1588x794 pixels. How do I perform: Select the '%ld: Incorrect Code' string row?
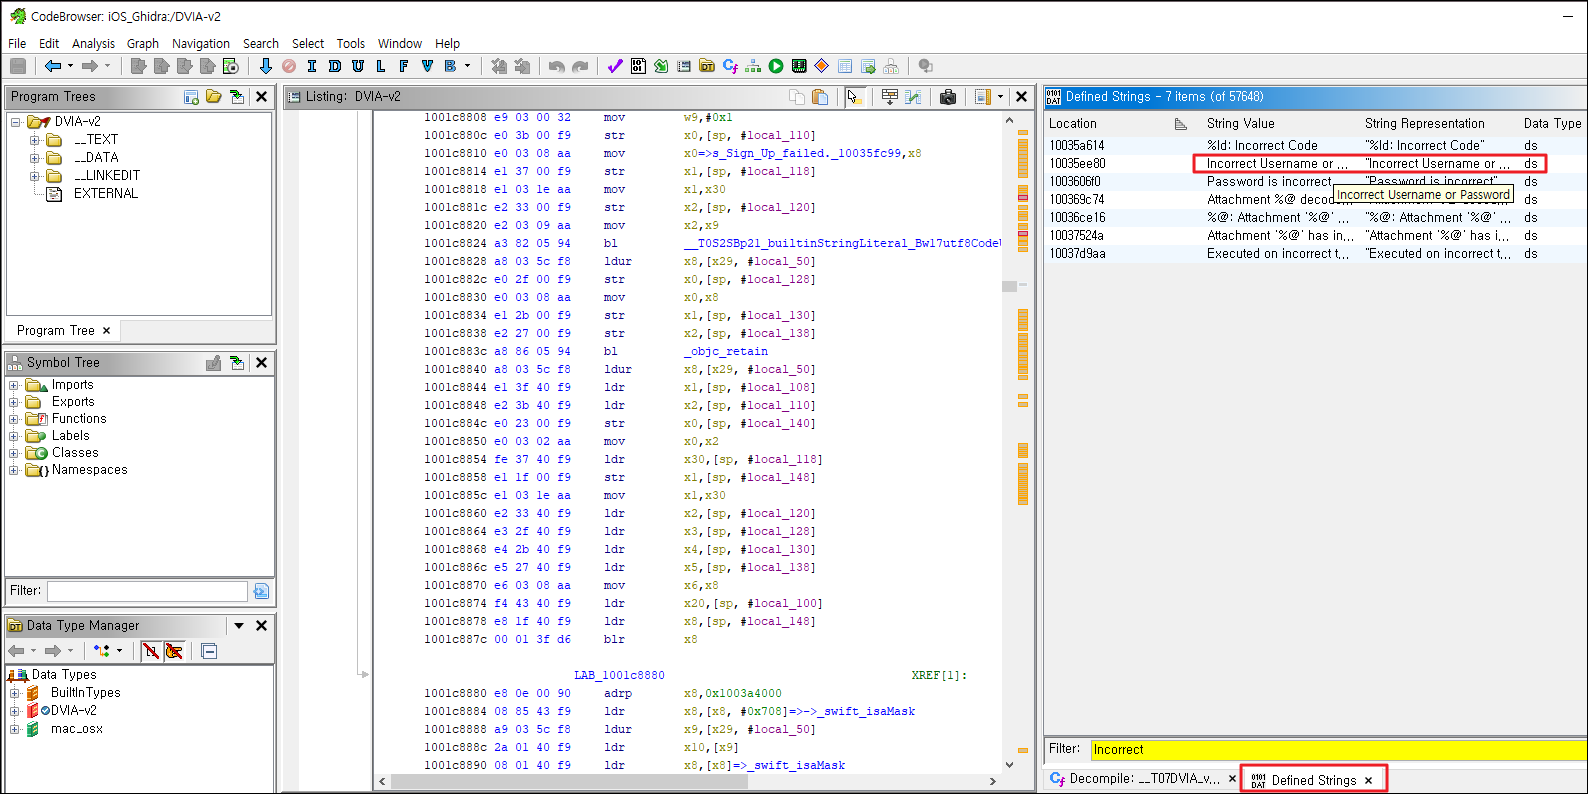pos(1315,146)
